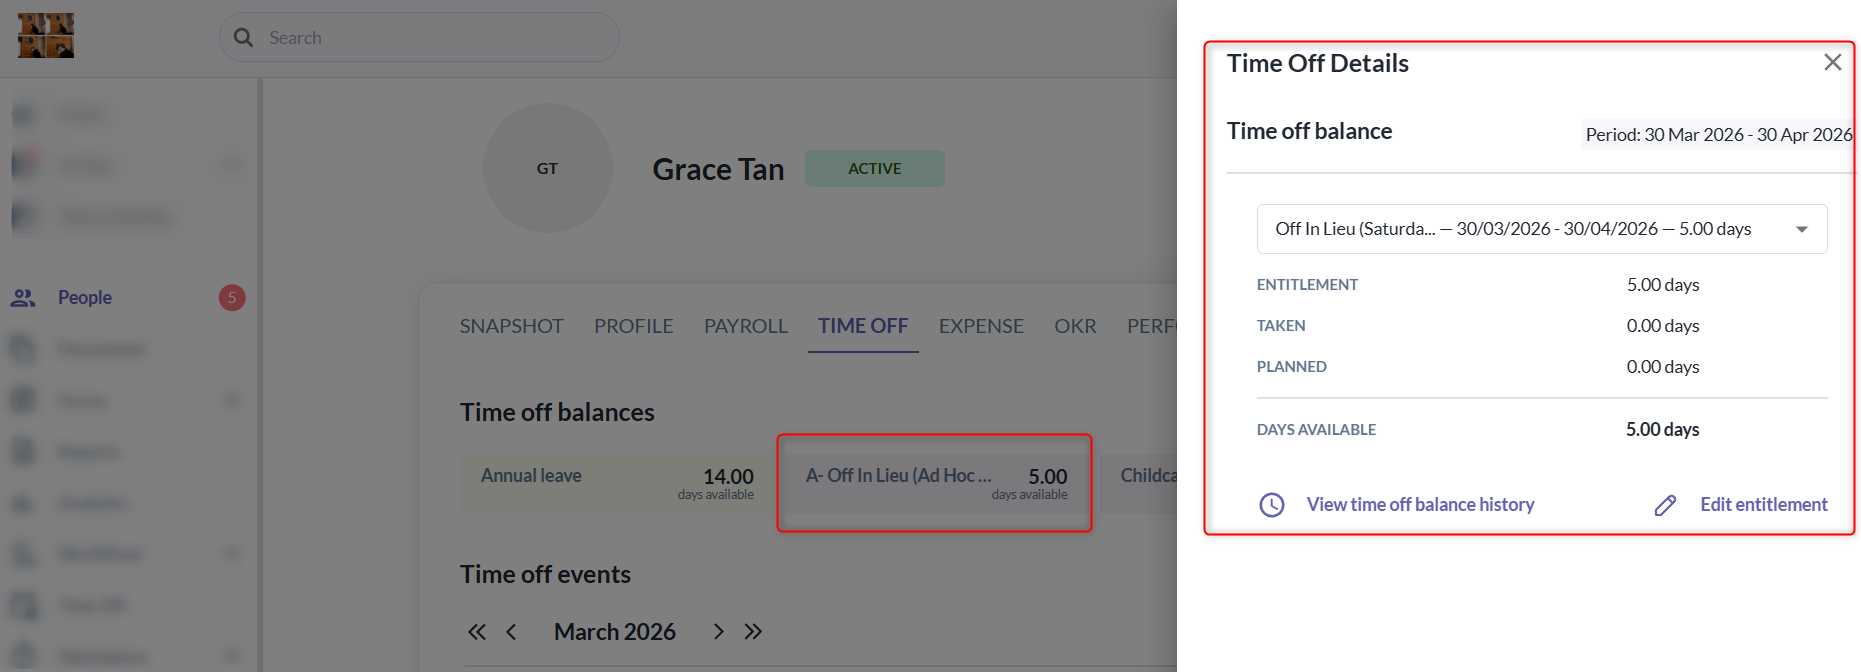Click the search magnifier icon
This screenshot has height=672, width=1861.
pos(243,38)
